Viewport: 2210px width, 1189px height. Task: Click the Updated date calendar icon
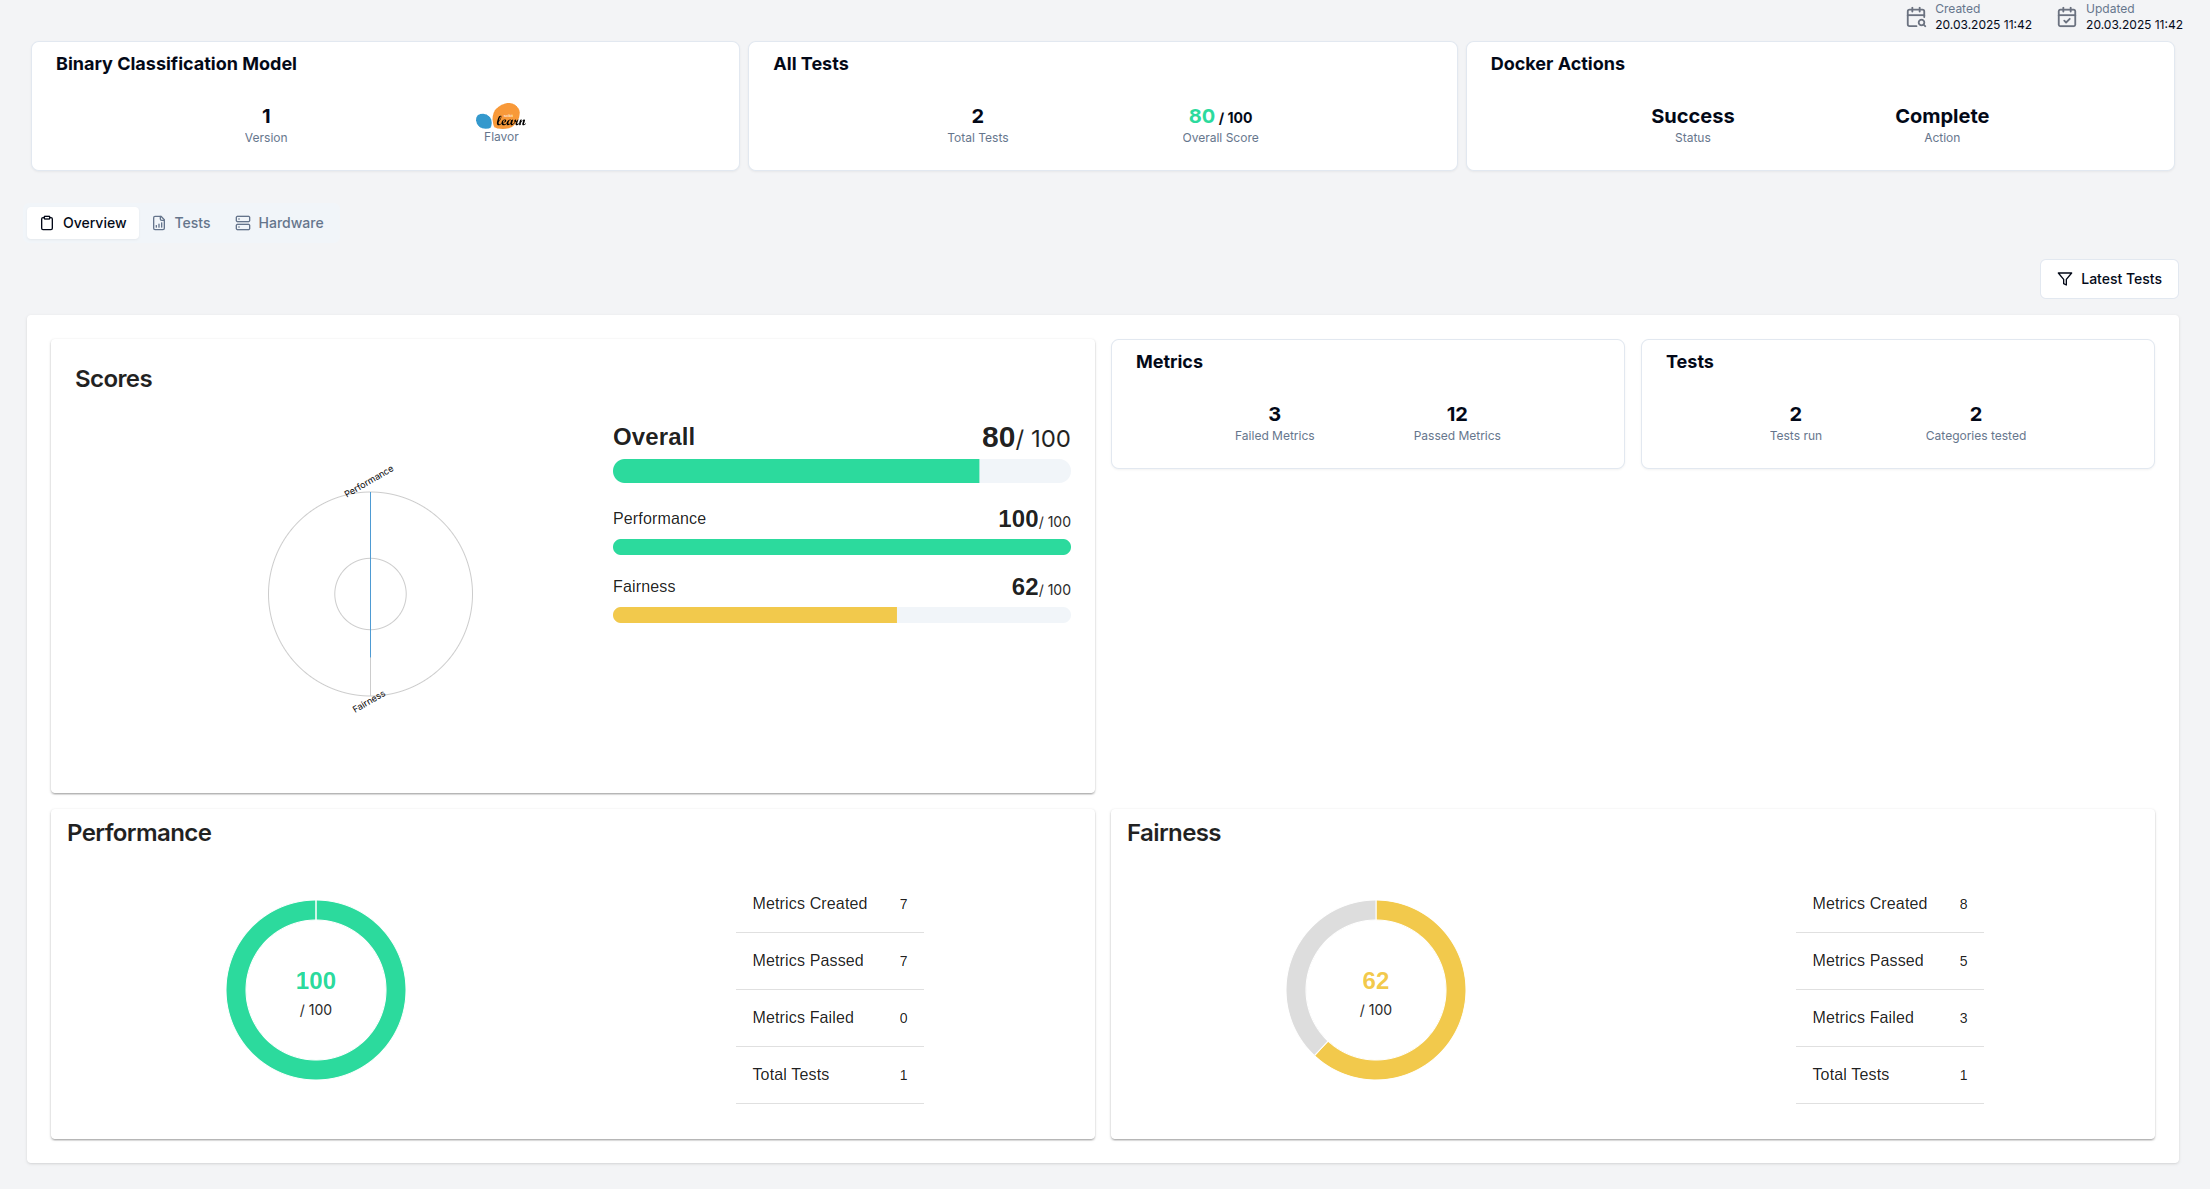pos(2065,17)
